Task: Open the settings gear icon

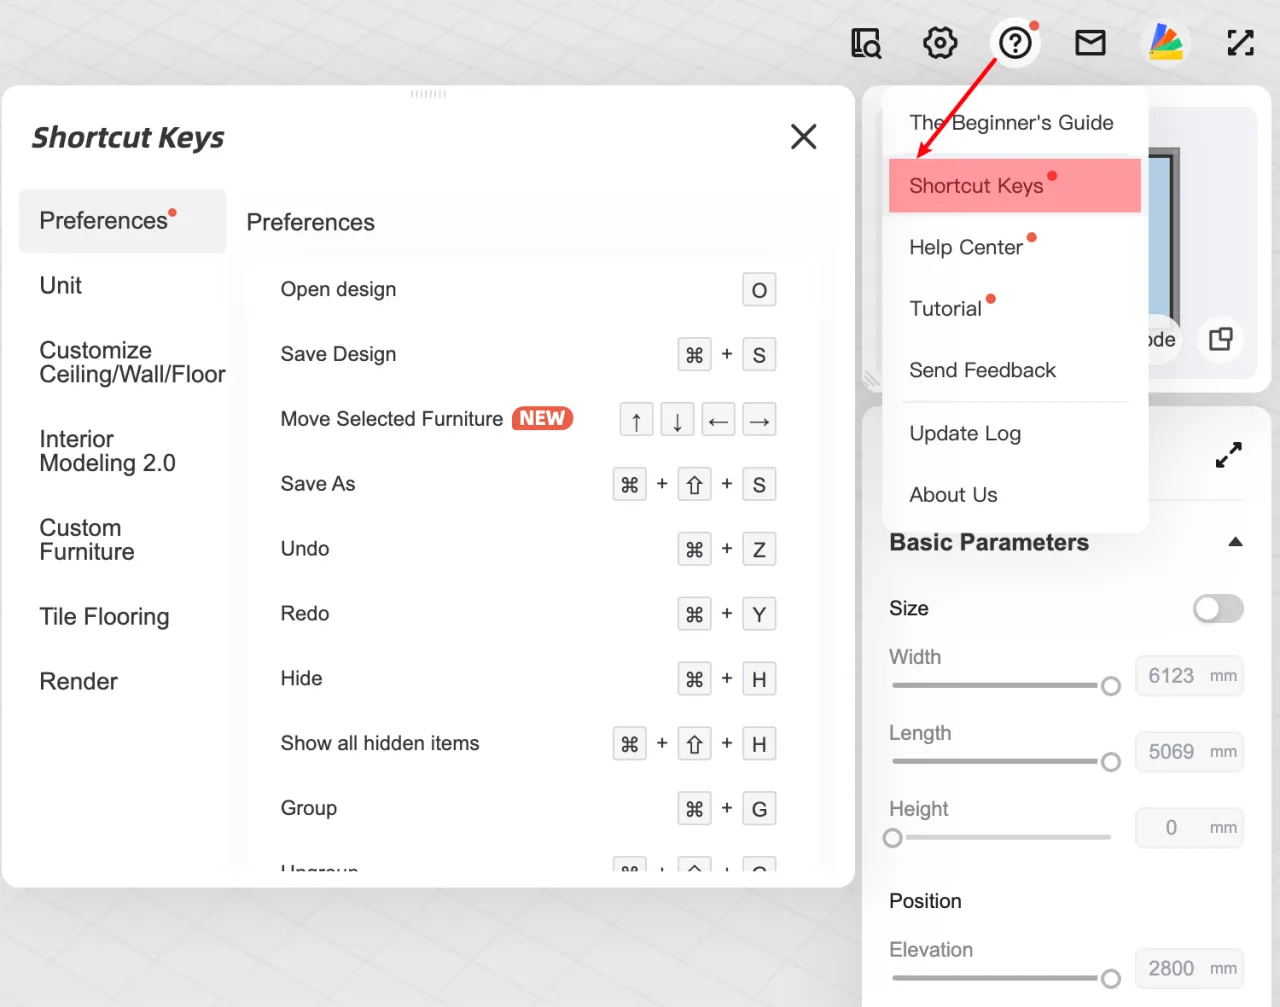Action: click(x=940, y=43)
